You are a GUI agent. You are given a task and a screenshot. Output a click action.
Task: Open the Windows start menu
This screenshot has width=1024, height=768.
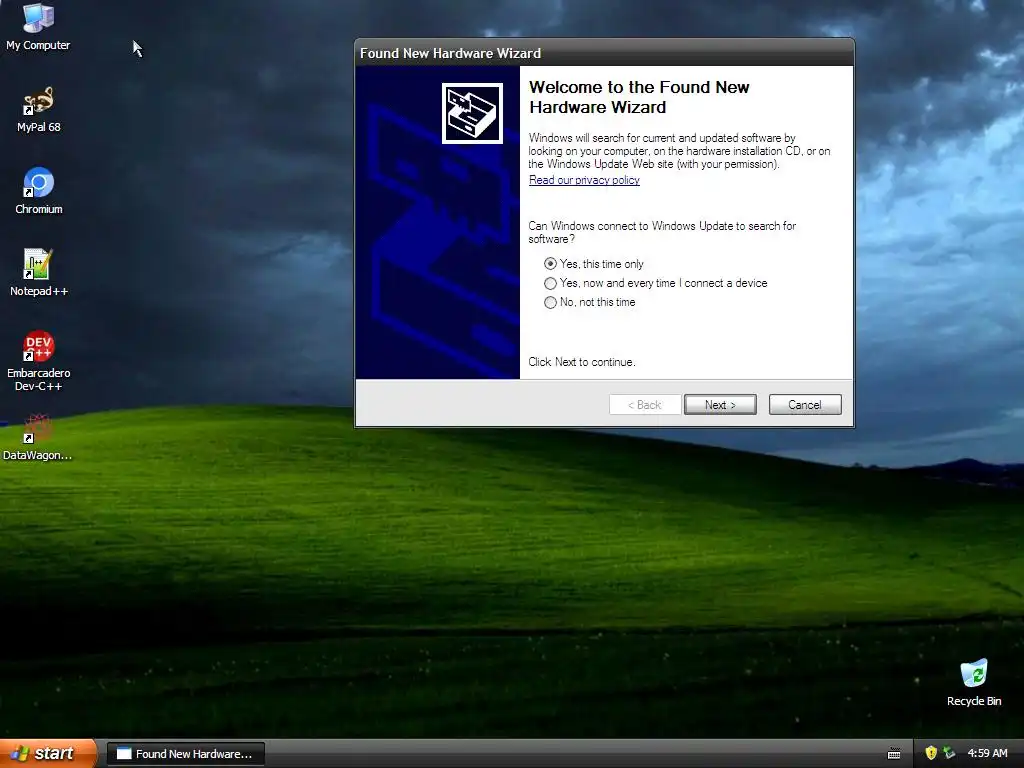(48, 753)
